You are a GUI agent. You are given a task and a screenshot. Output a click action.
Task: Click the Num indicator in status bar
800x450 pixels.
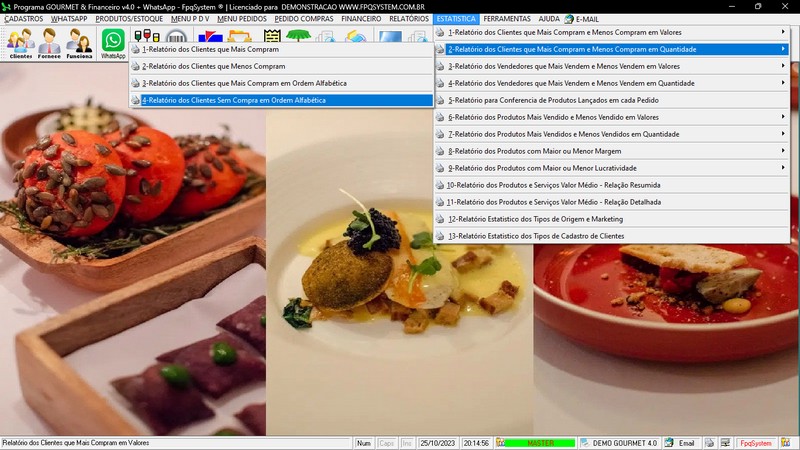tap(364, 443)
